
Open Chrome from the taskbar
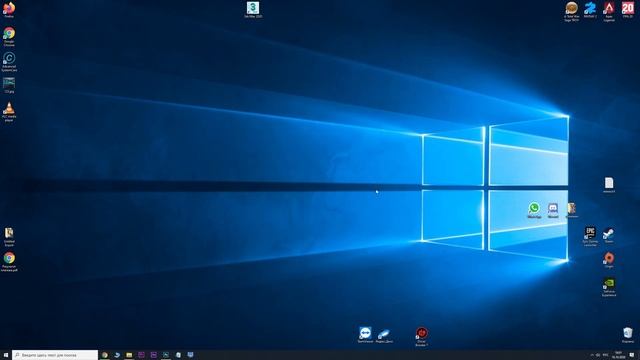(x=105, y=355)
